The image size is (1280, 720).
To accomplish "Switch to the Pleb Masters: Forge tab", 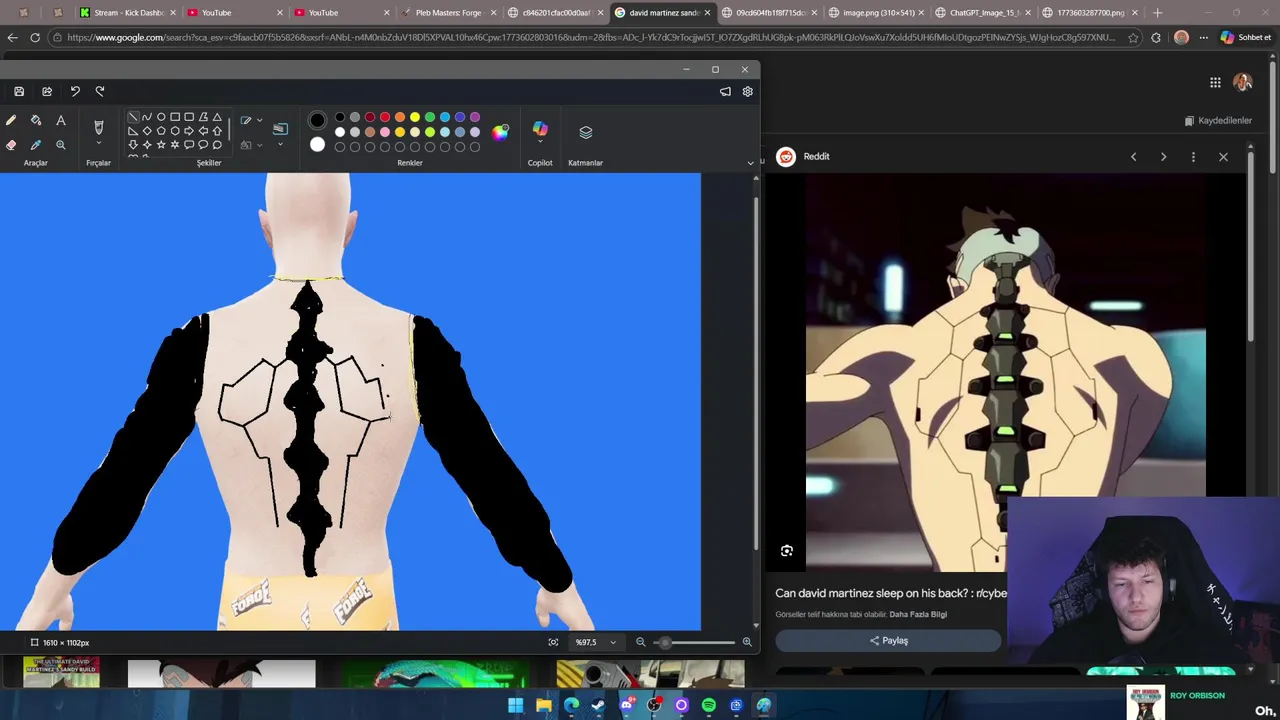I will 448,12.
